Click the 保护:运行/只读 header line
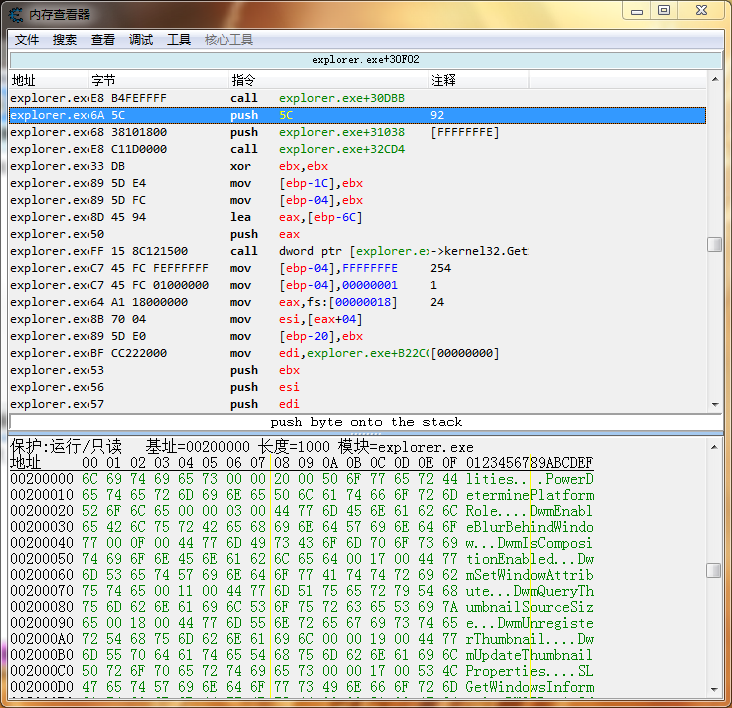Image resolution: width=732 pixels, height=708 pixels. (242, 447)
